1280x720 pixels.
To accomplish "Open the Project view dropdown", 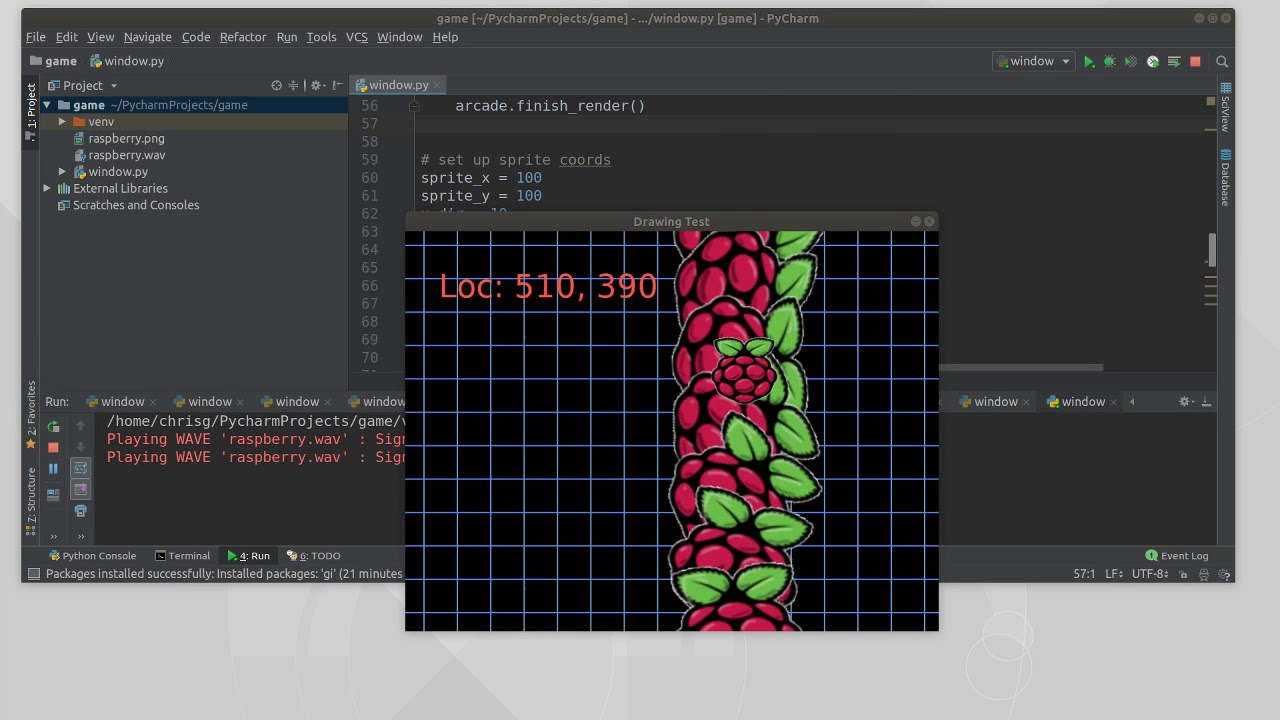I will tap(83, 85).
